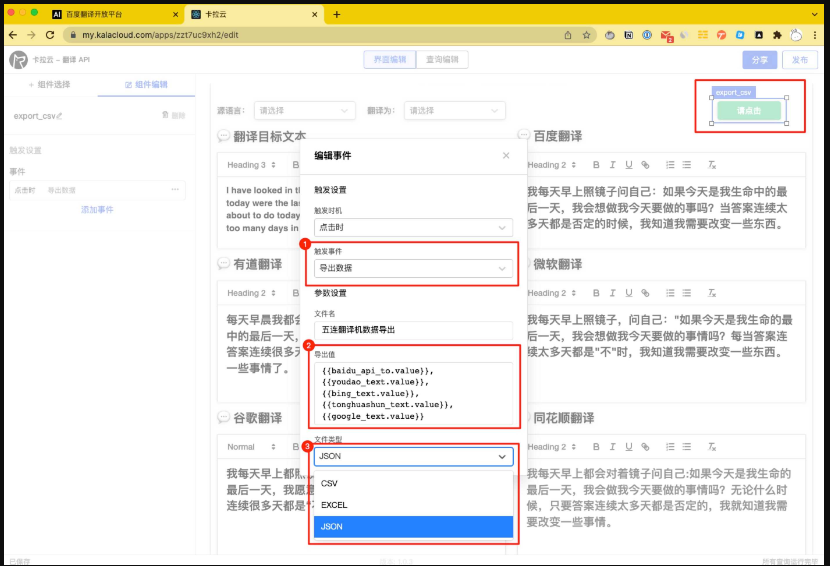This screenshot has width=830, height=566.
Task: Open the 源语言 dropdown
Action: tap(304, 110)
